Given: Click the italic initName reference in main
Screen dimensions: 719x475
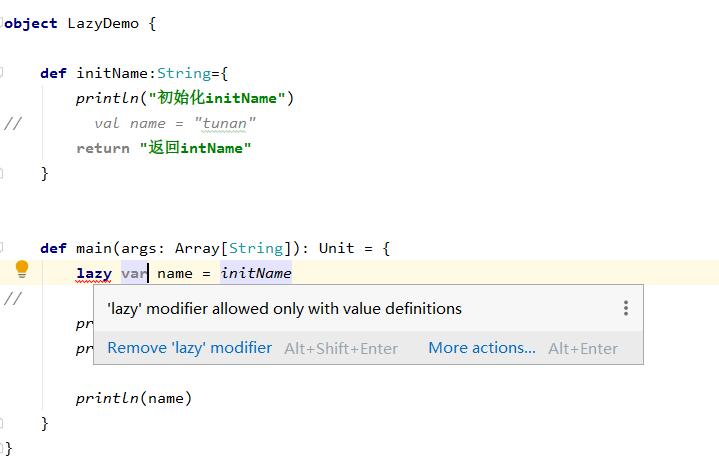Looking at the screenshot, I should pyautogui.click(x=256, y=273).
